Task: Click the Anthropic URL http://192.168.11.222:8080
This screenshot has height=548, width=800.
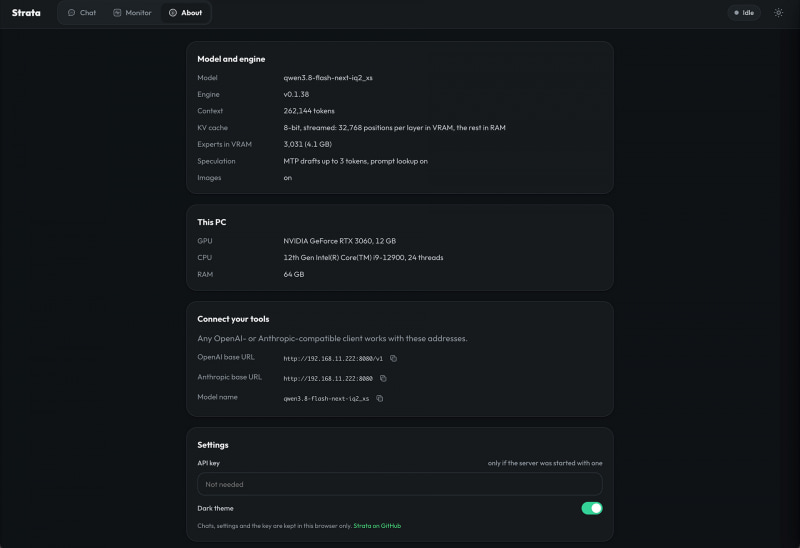Action: 328,378
